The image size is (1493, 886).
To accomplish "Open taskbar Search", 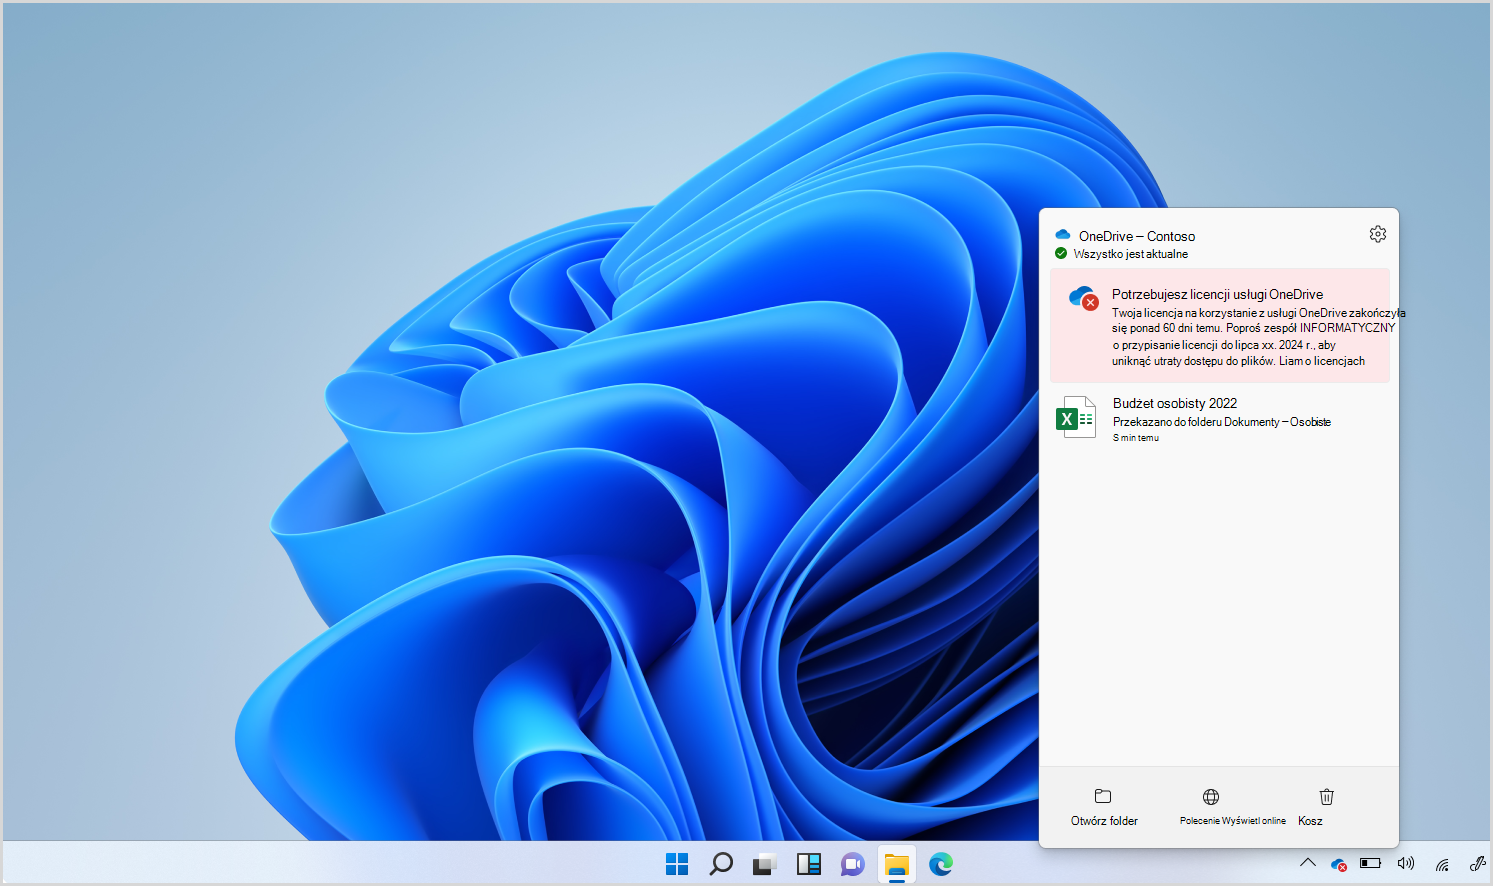I will 721,864.
